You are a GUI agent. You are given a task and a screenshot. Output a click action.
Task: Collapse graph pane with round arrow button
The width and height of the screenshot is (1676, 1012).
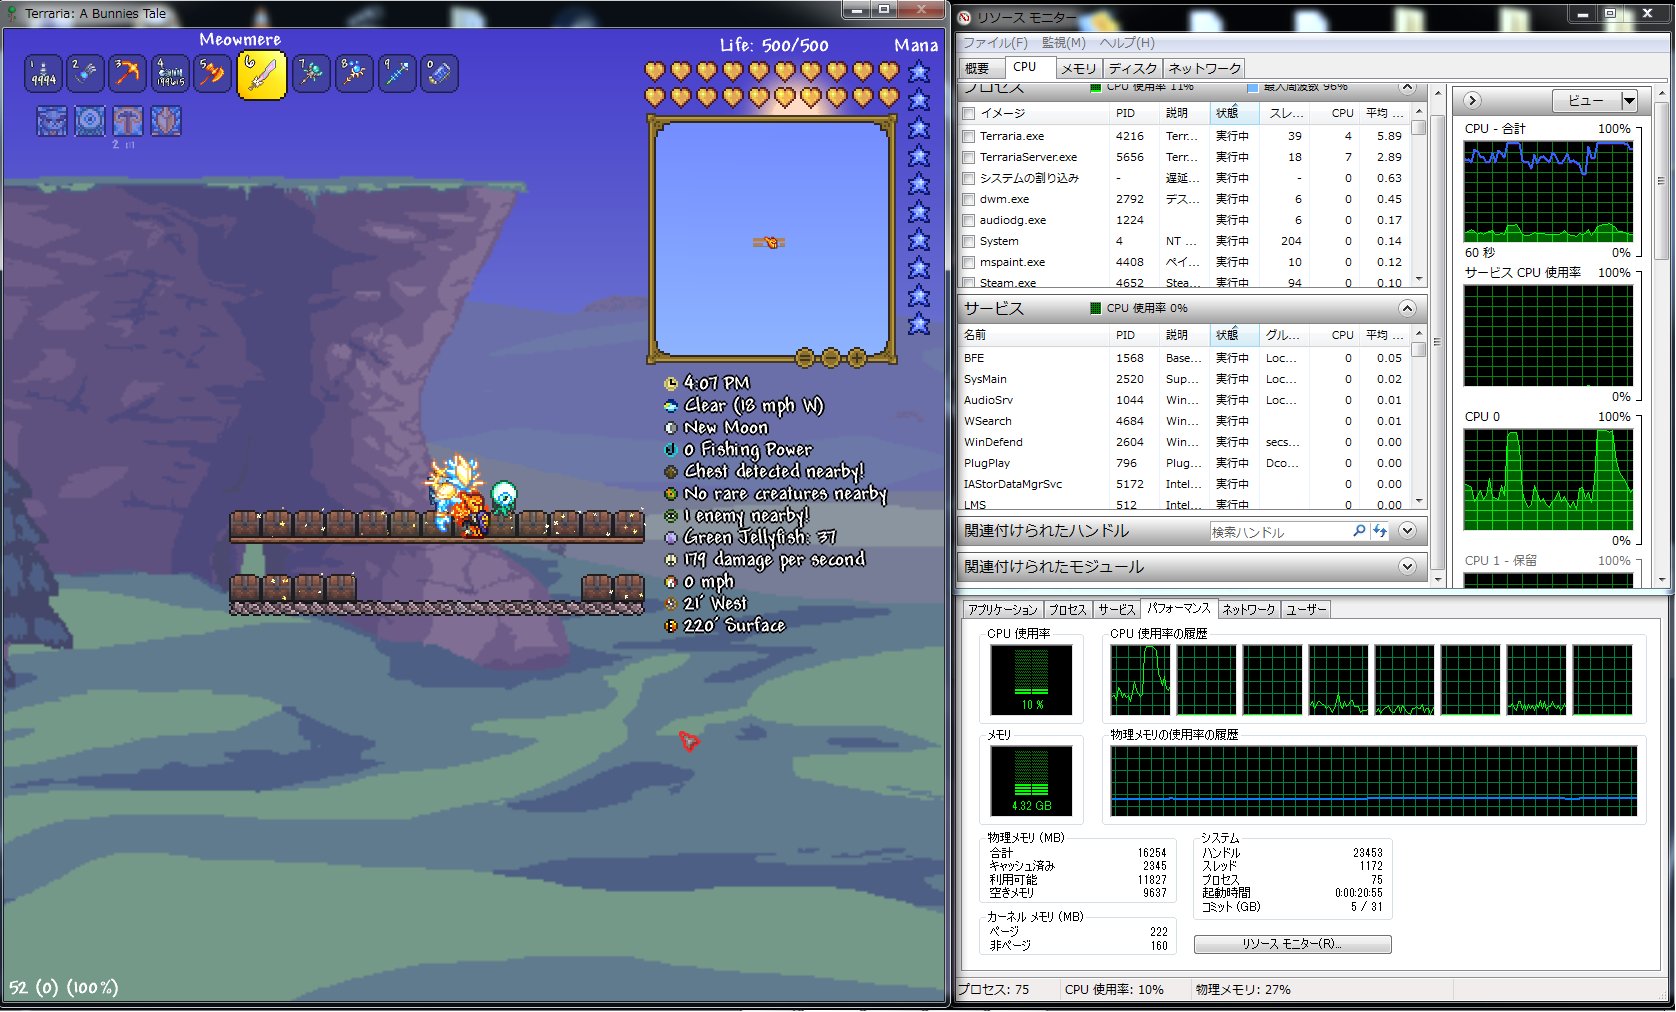(x=1472, y=100)
